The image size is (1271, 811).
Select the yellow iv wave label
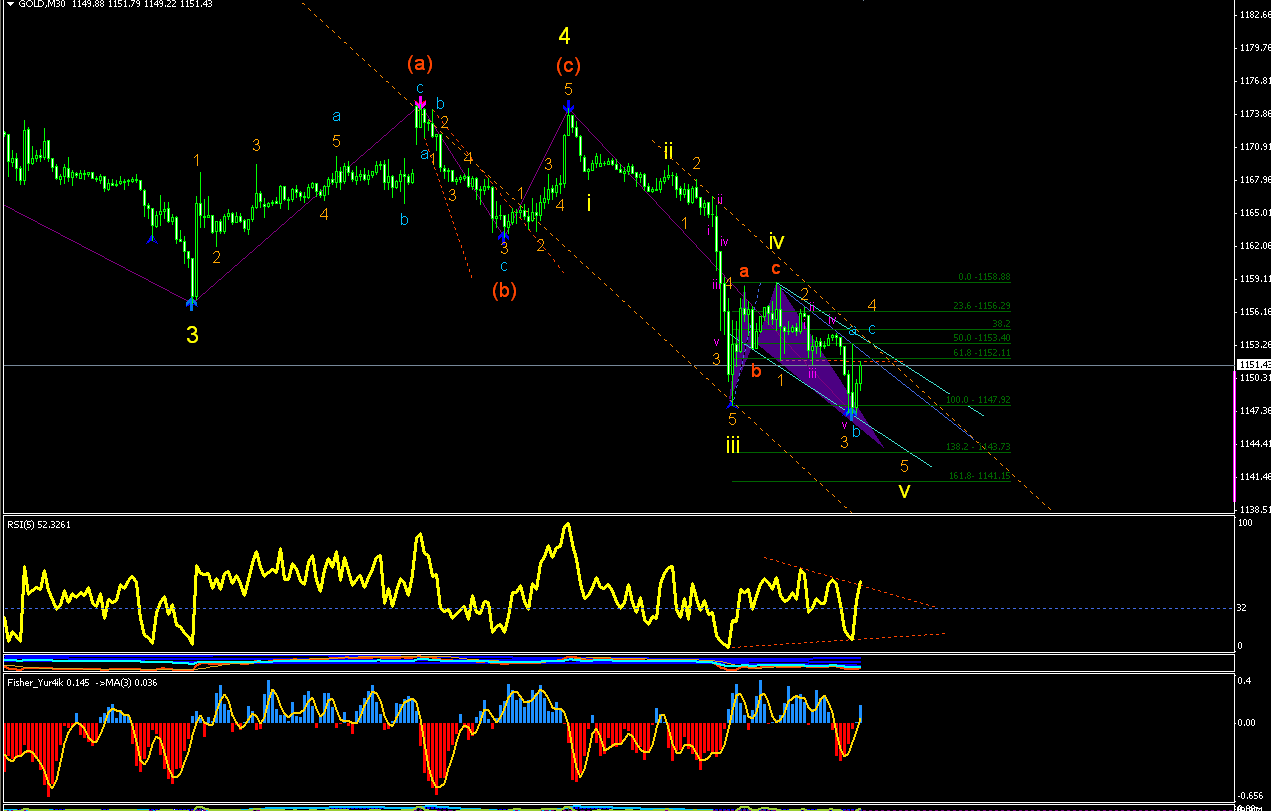tap(776, 241)
